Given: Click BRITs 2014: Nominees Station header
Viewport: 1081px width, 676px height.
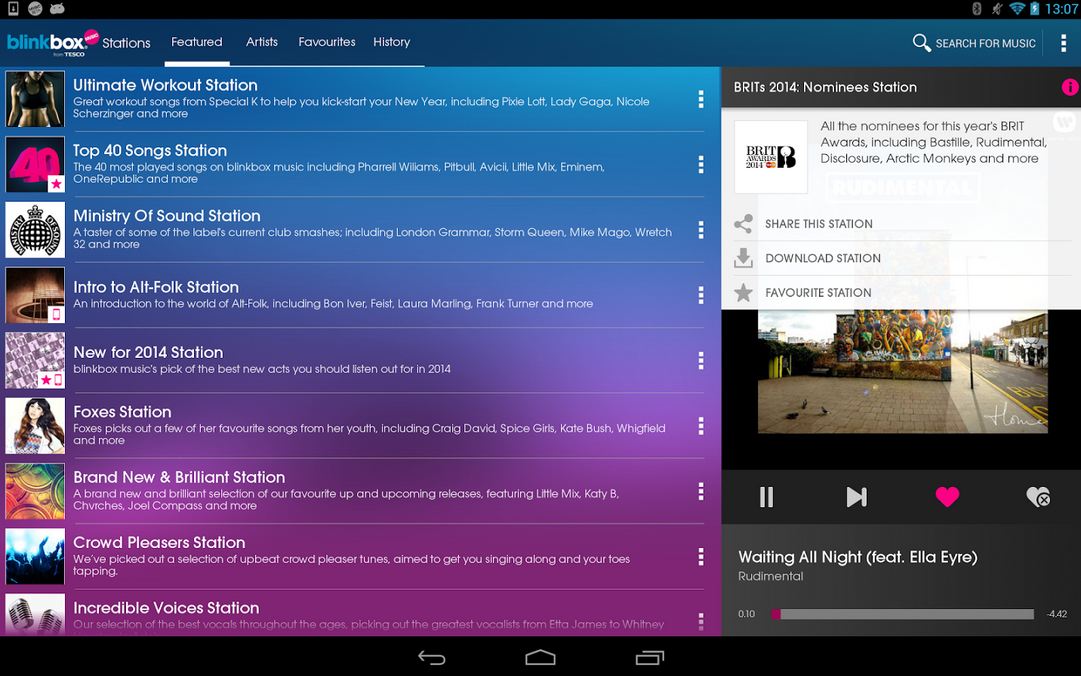Looking at the screenshot, I should (x=825, y=87).
